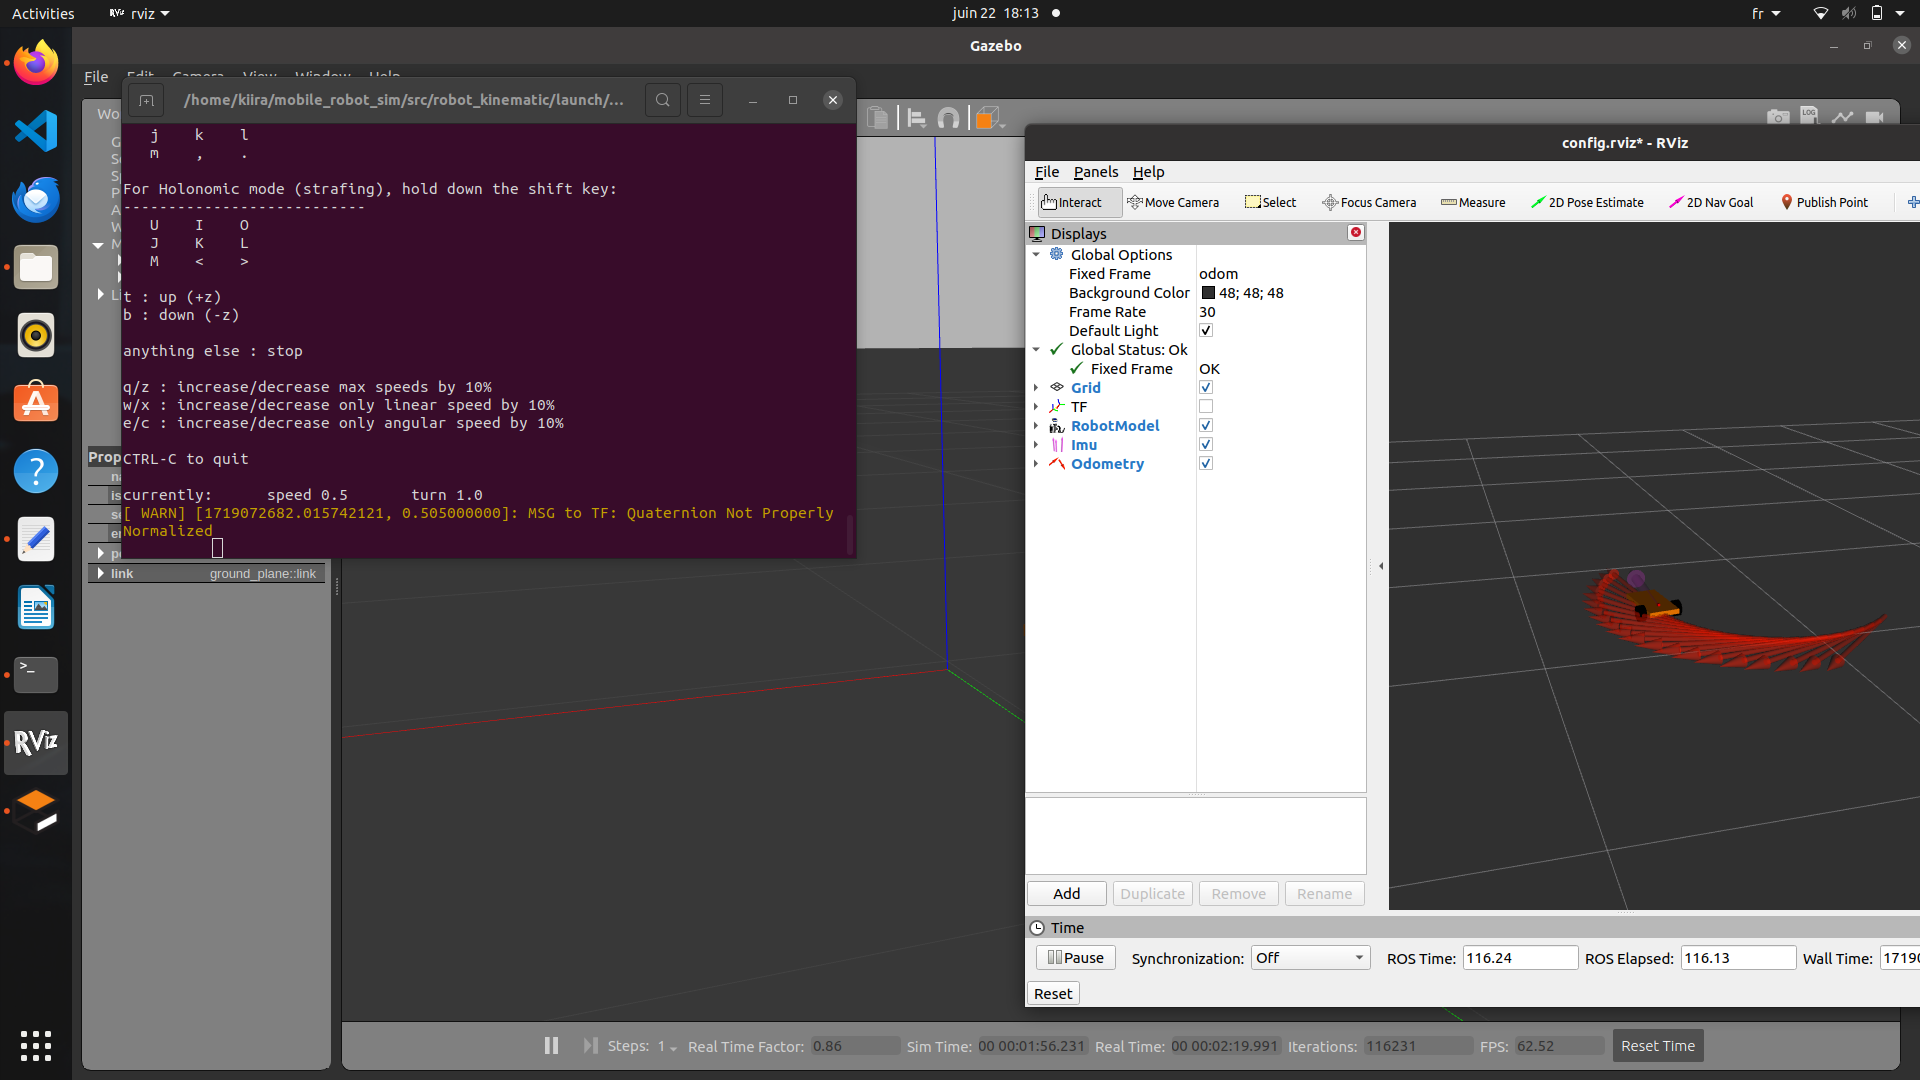Open terminal search icon
Screen dimensions: 1920x1080
(662, 100)
